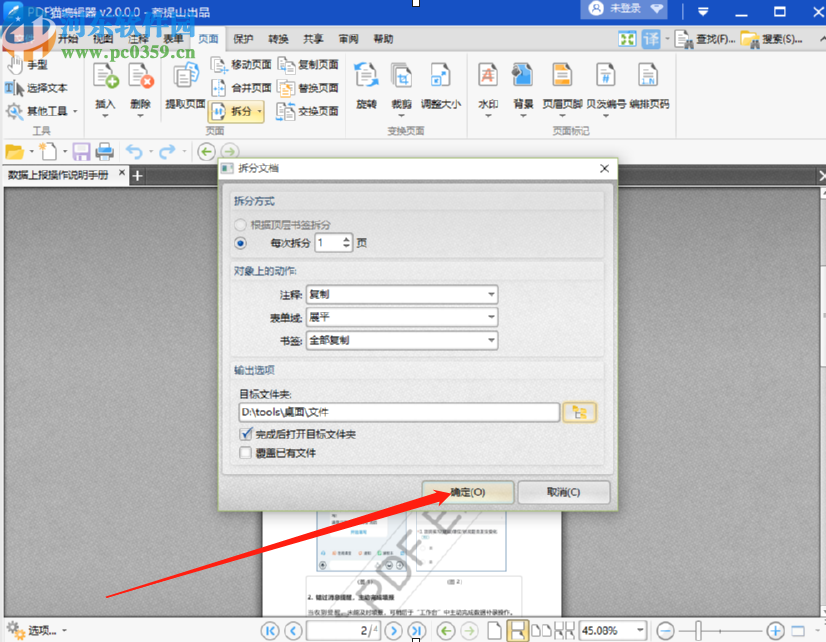Enable overwrite existing files checkbox
This screenshot has height=642, width=826.
[x=245, y=453]
